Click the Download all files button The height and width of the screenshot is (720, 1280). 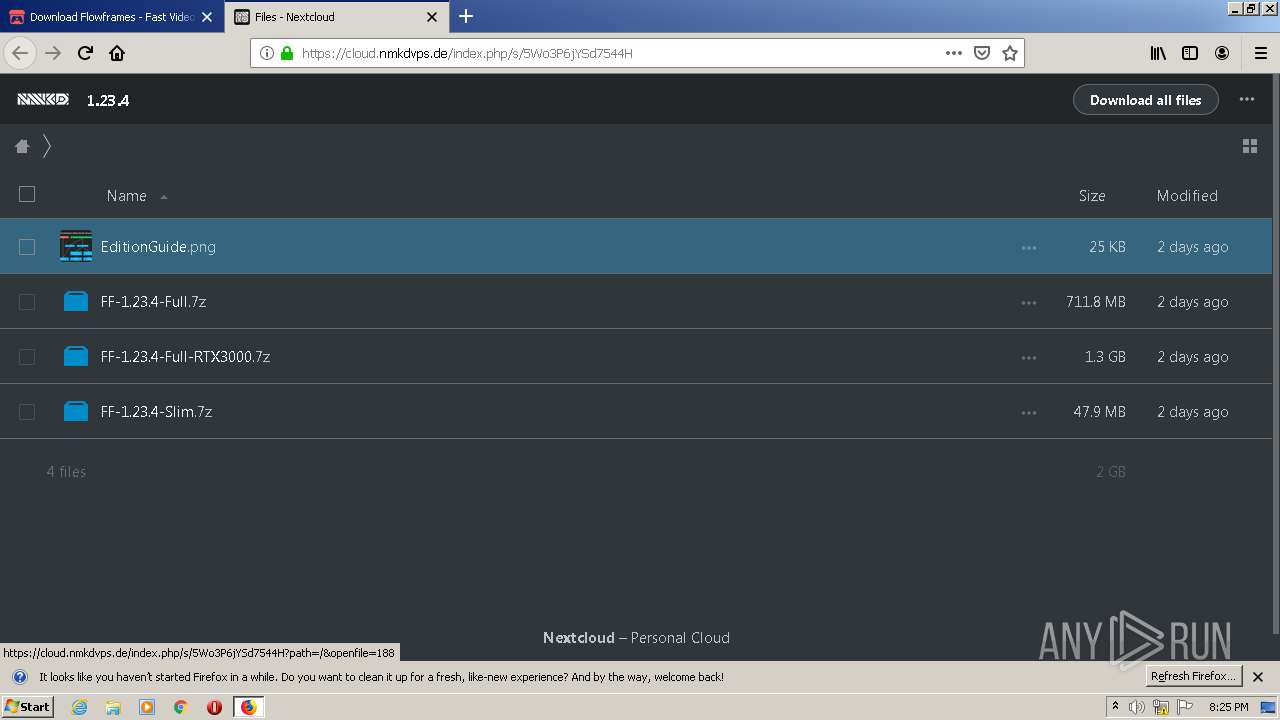1145,99
